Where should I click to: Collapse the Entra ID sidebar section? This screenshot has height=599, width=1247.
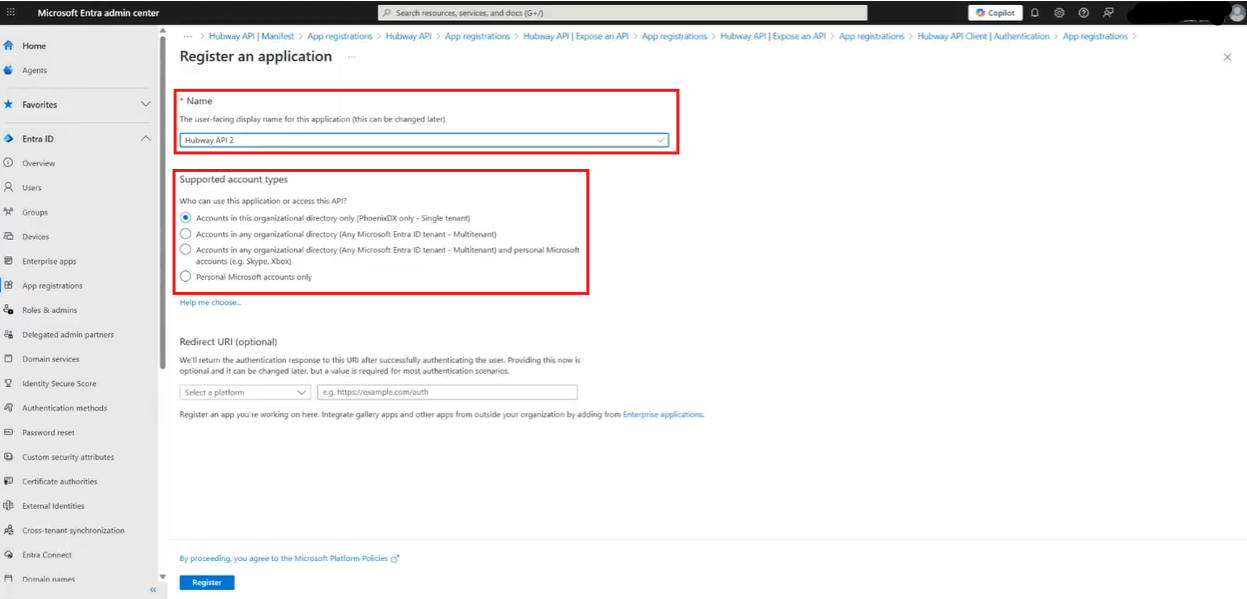click(145, 139)
